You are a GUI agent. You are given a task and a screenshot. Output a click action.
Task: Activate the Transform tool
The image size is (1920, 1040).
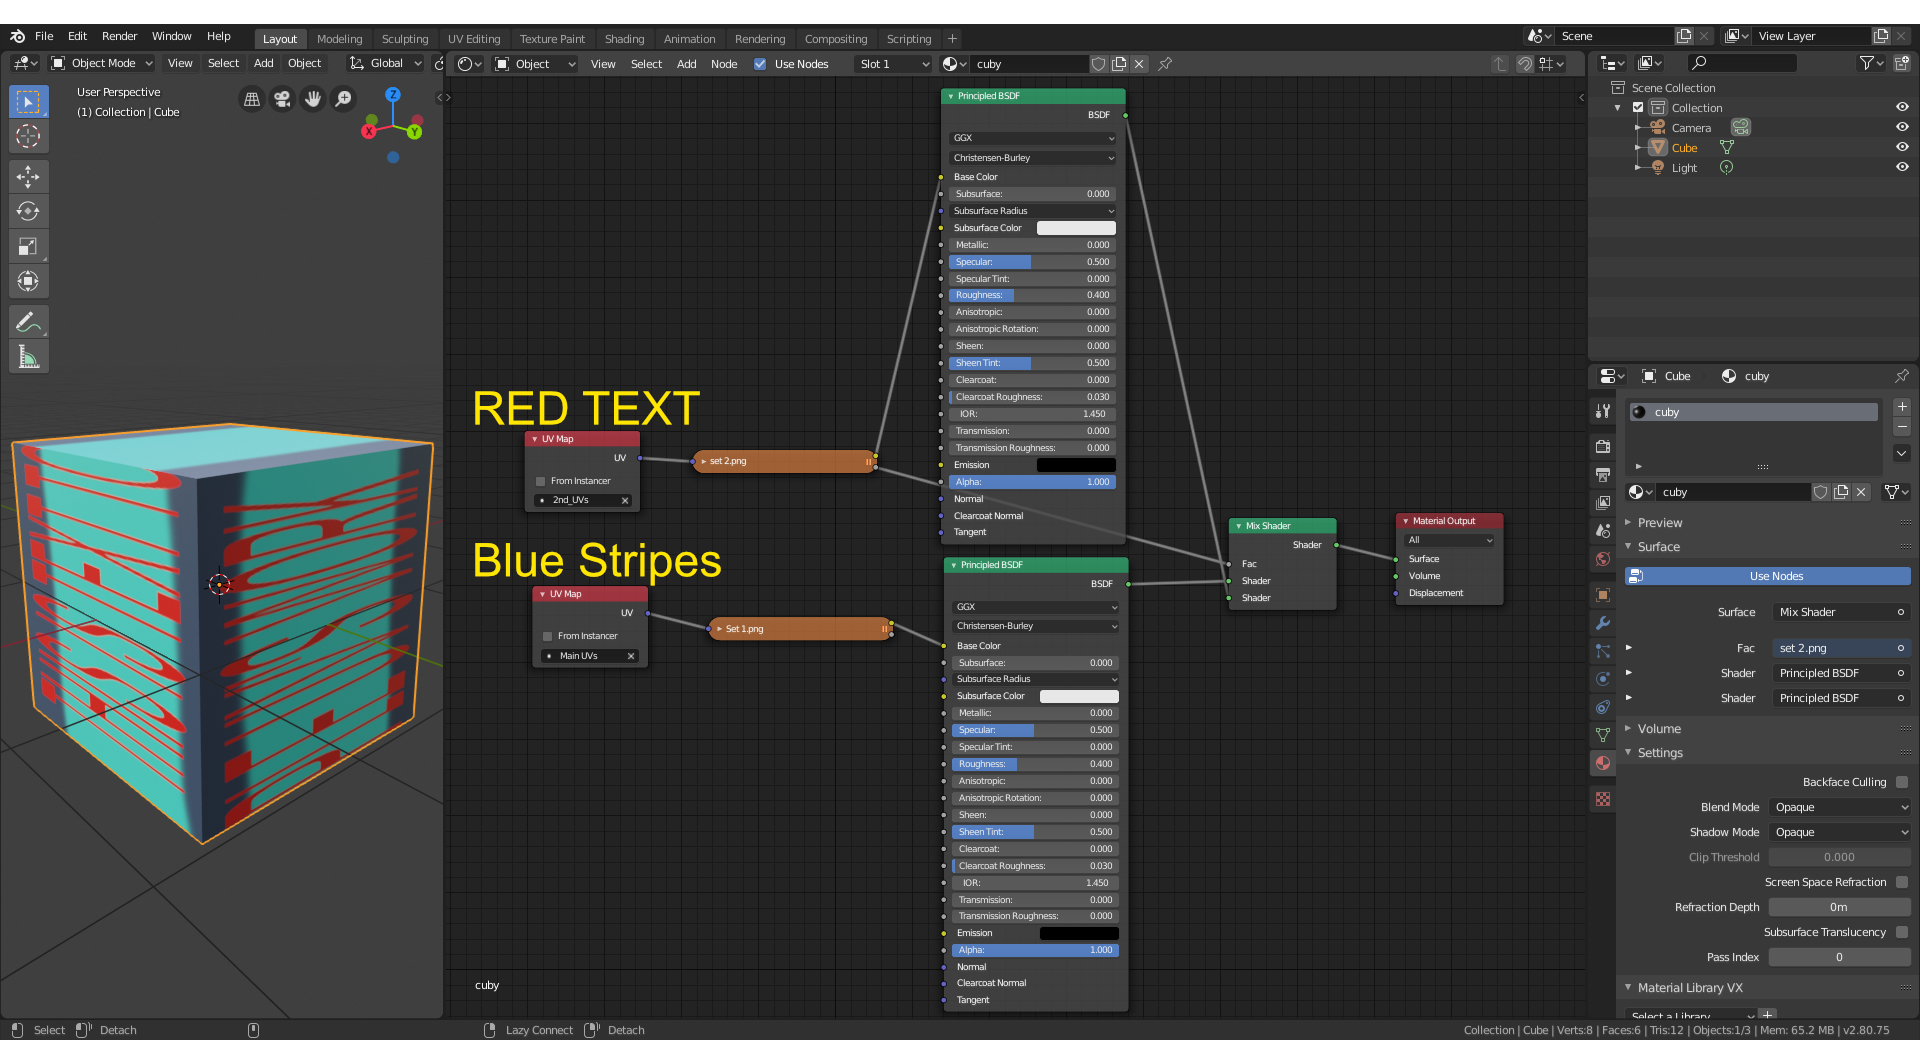click(x=28, y=281)
